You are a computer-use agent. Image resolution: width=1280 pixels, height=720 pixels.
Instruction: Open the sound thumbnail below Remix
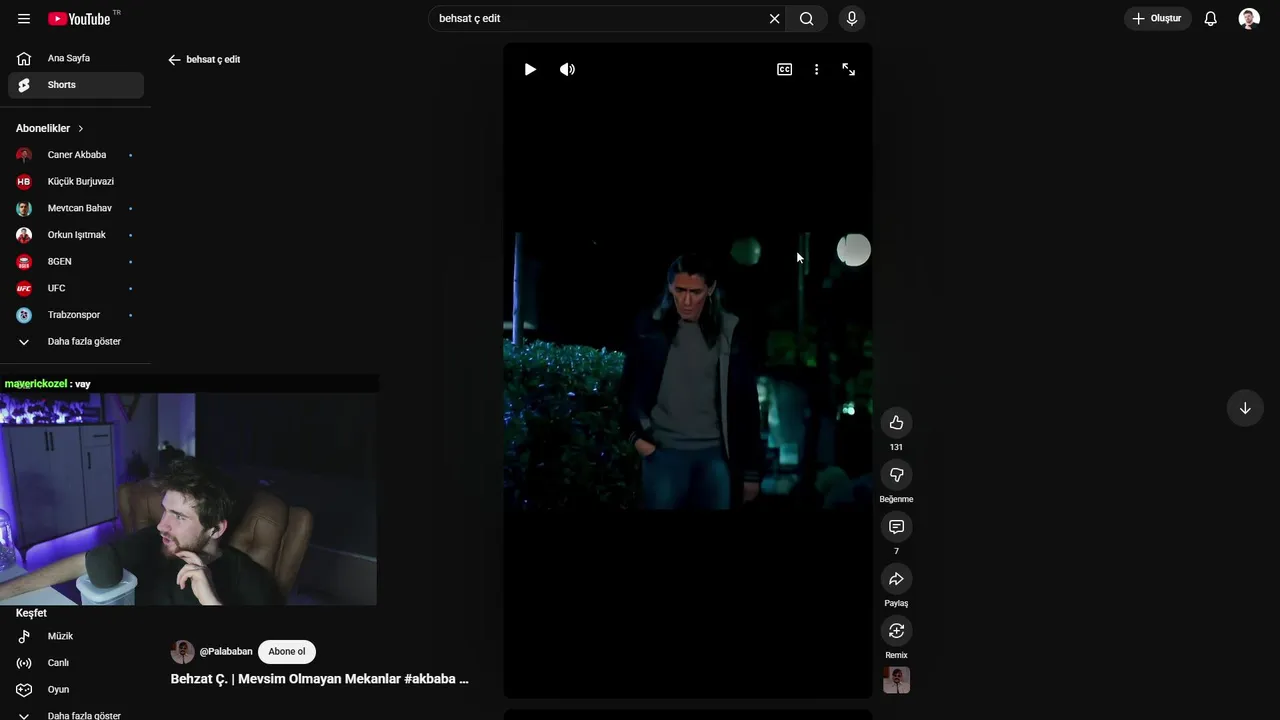896,680
